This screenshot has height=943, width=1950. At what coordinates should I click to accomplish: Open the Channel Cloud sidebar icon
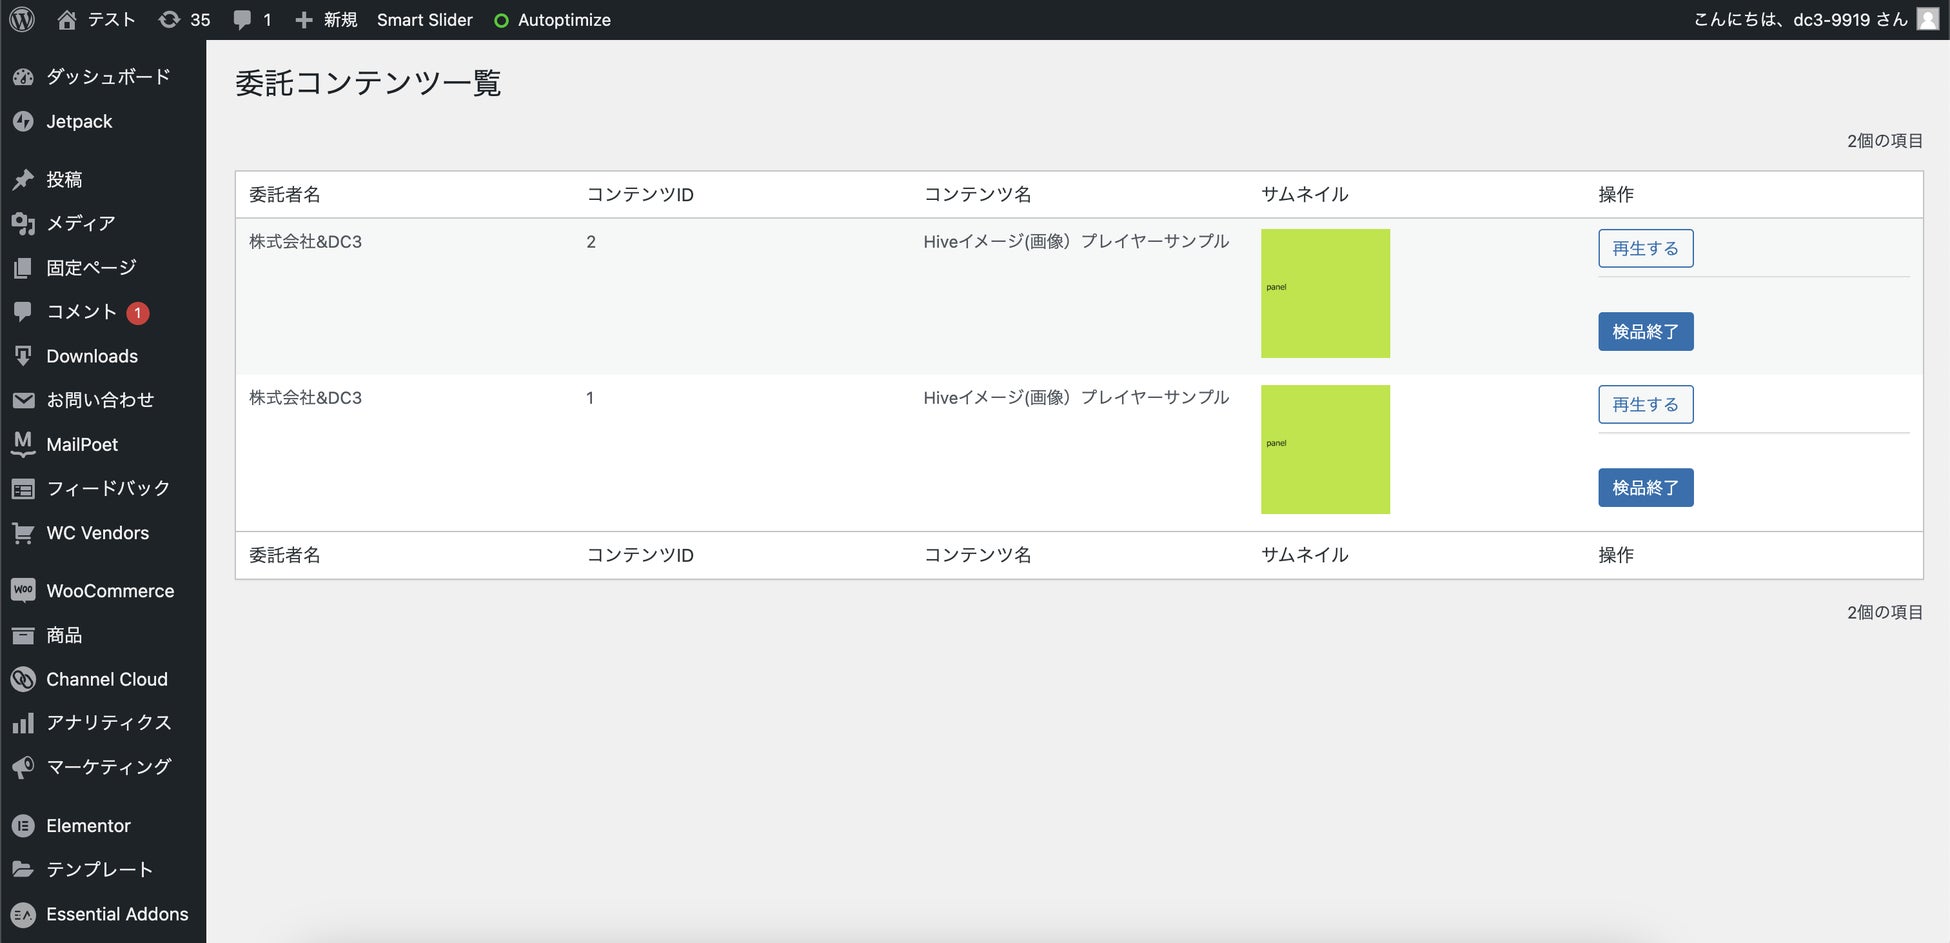[x=23, y=679]
